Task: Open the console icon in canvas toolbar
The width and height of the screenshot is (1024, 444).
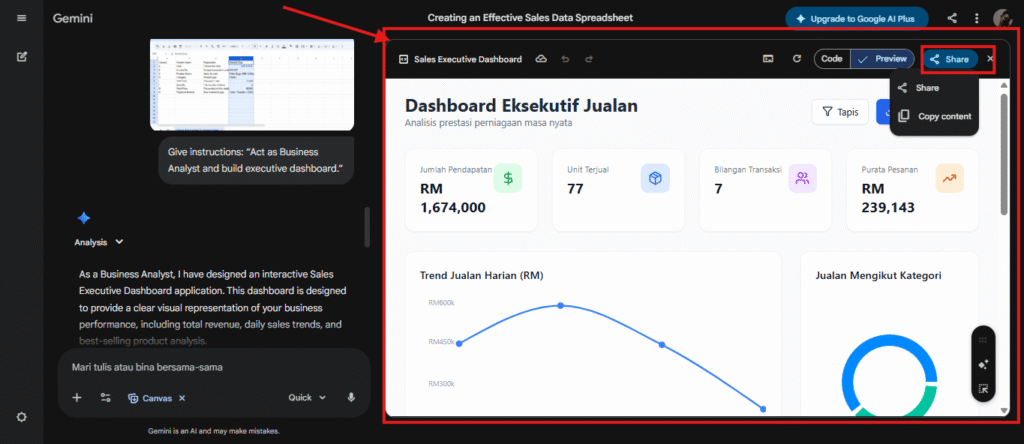Action: [768, 59]
